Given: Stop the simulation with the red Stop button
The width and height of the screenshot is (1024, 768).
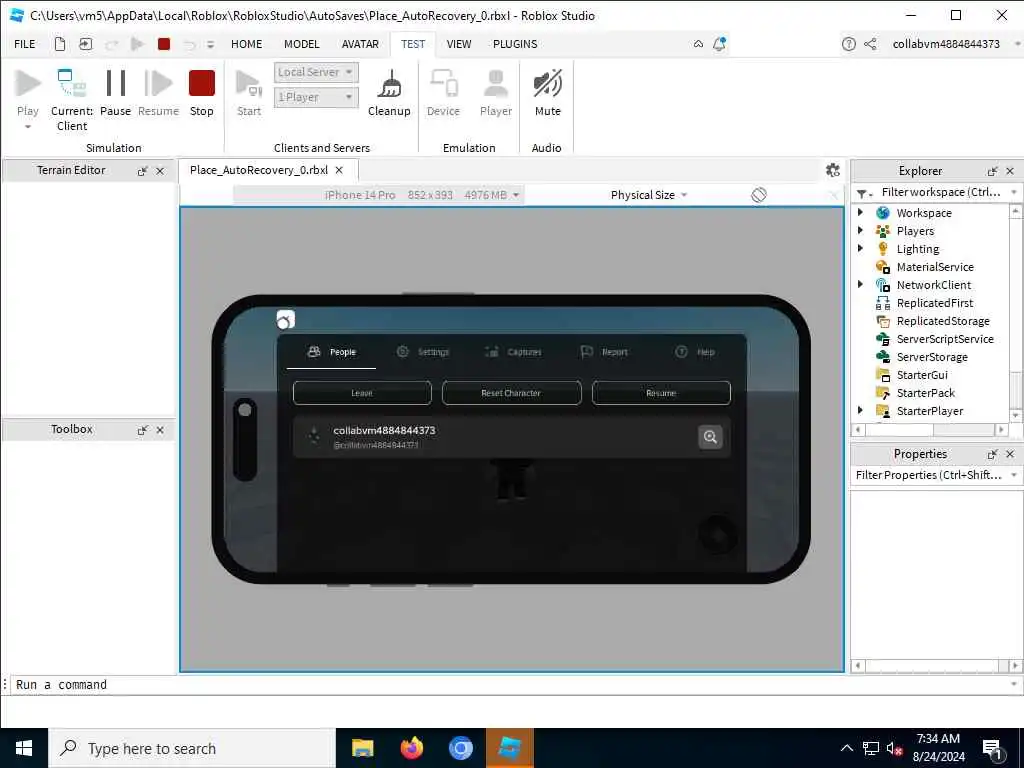Looking at the screenshot, I should (202, 84).
